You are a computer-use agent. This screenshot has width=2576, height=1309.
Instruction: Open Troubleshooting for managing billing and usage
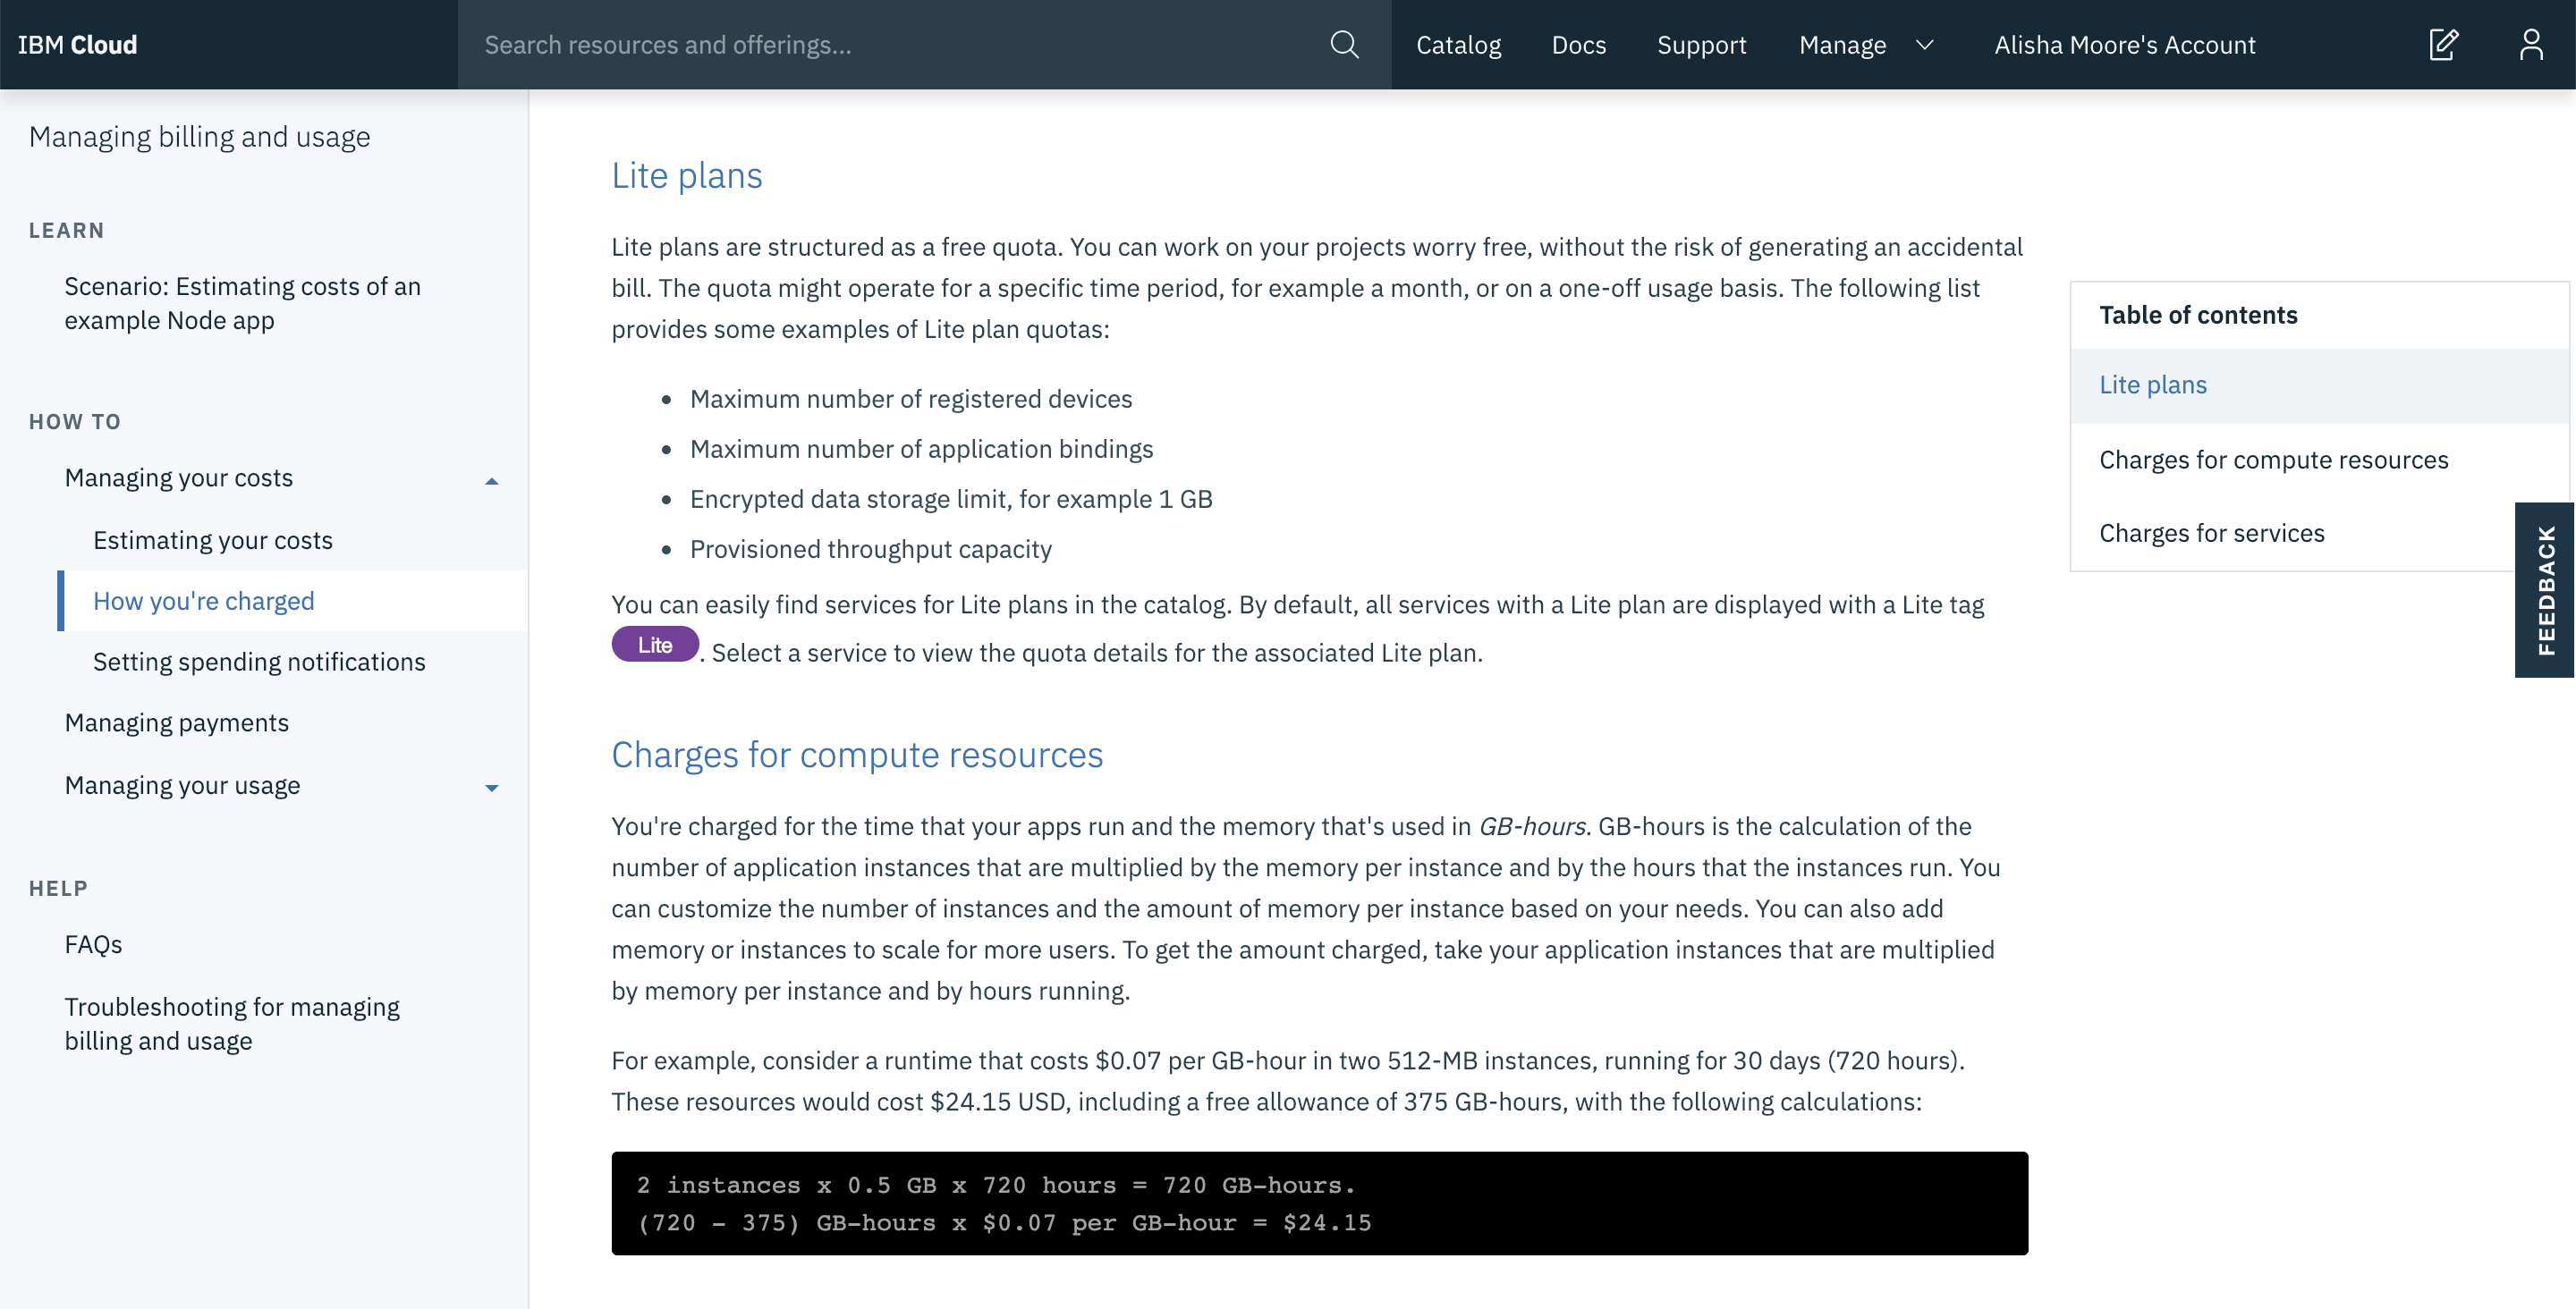coord(232,1024)
